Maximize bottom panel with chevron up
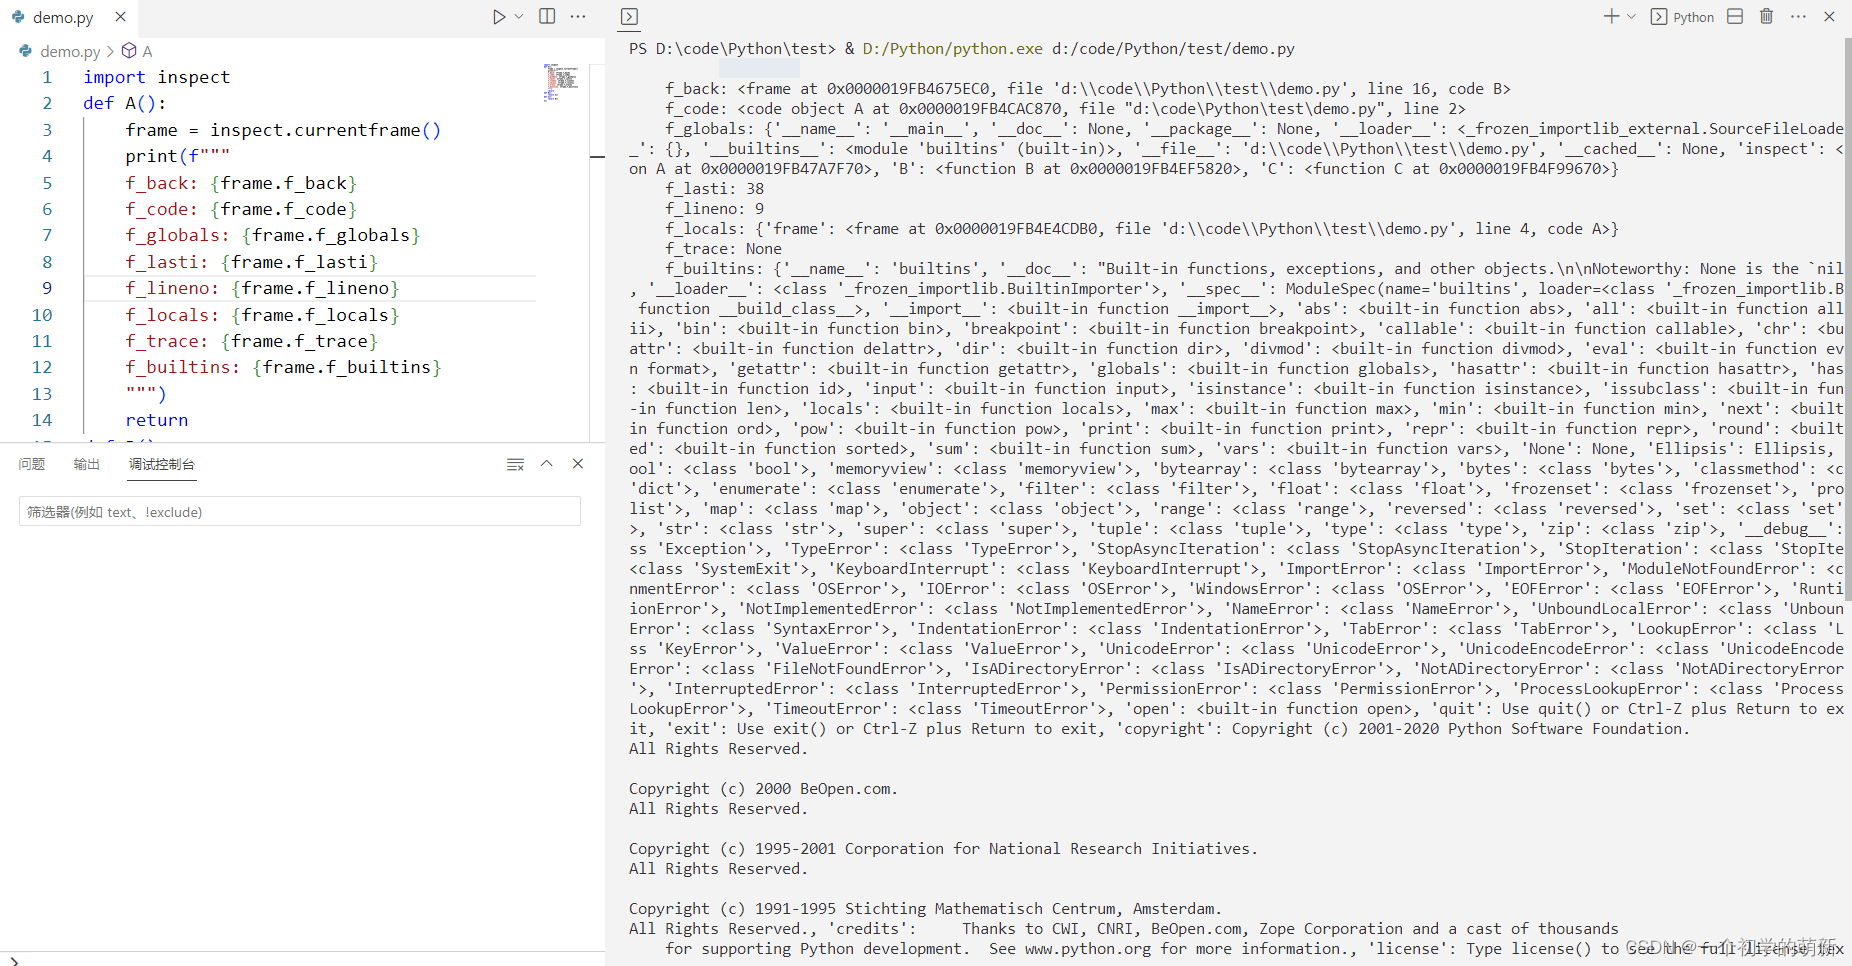This screenshot has width=1852, height=966. pyautogui.click(x=547, y=464)
